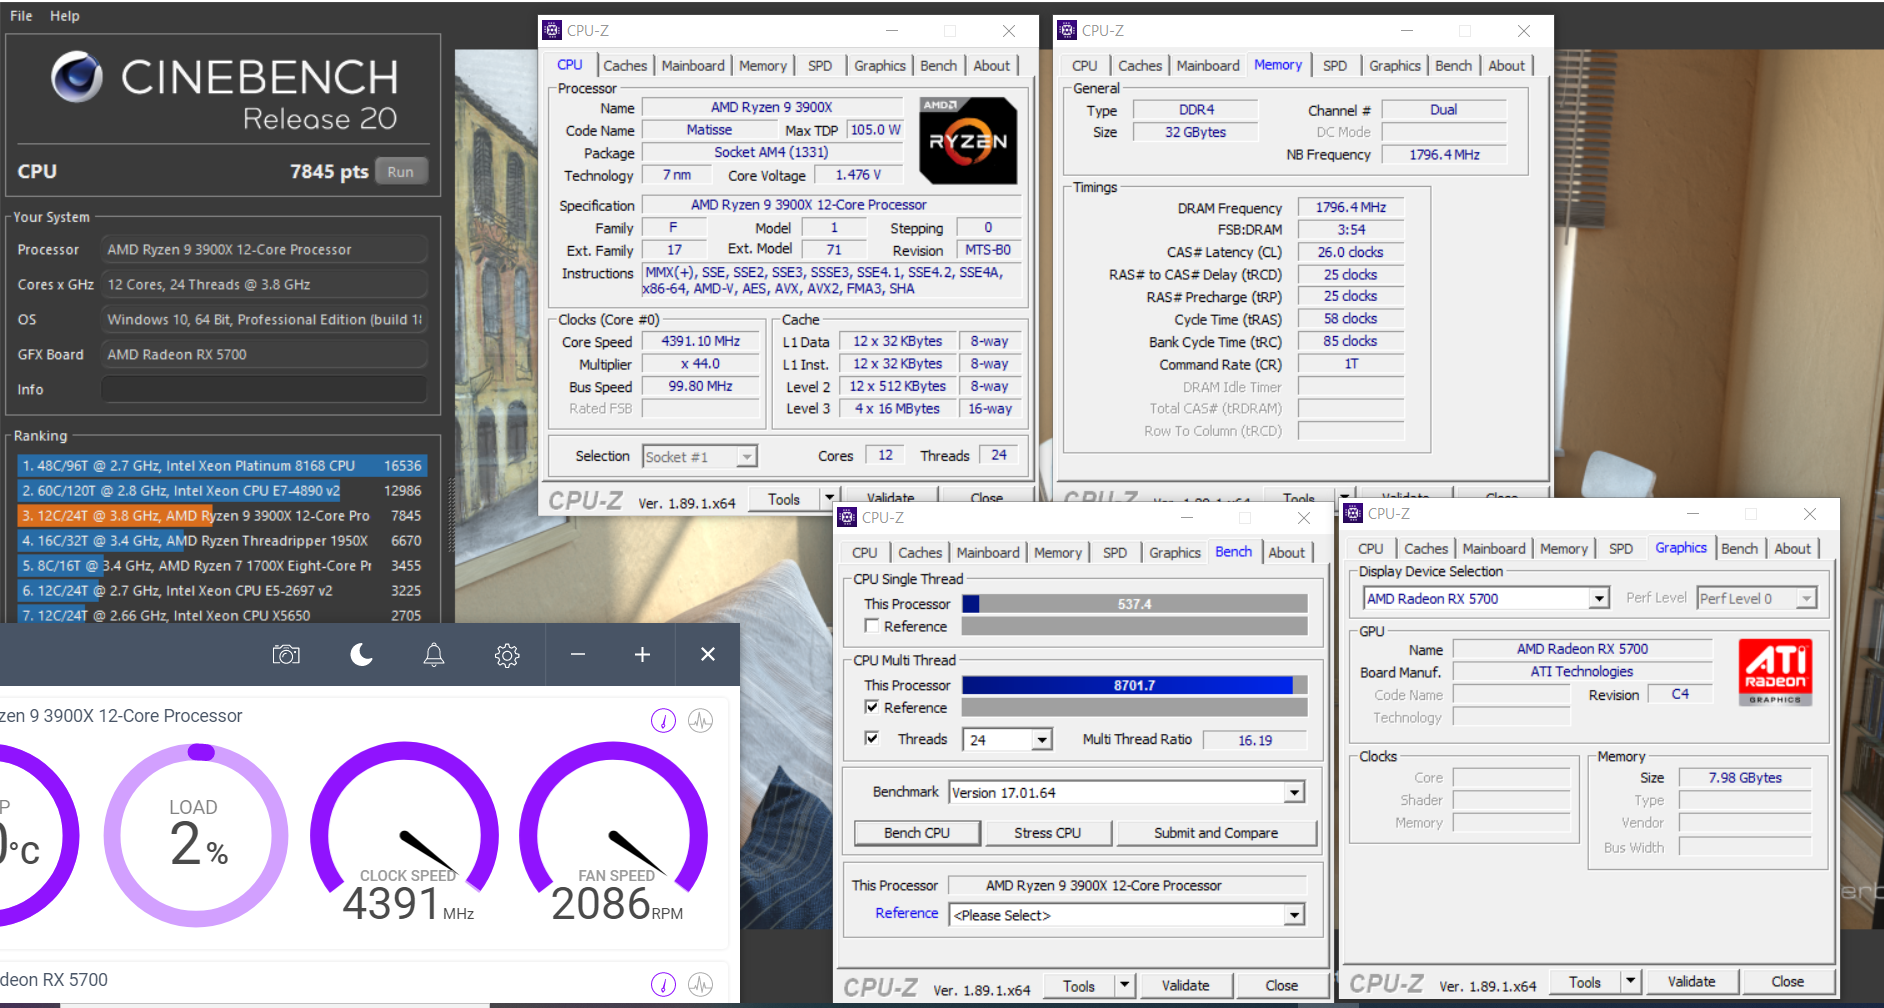The height and width of the screenshot is (1008, 1884).
Task: Select gauge view icon on the 3900X processor card
Action: click(663, 720)
